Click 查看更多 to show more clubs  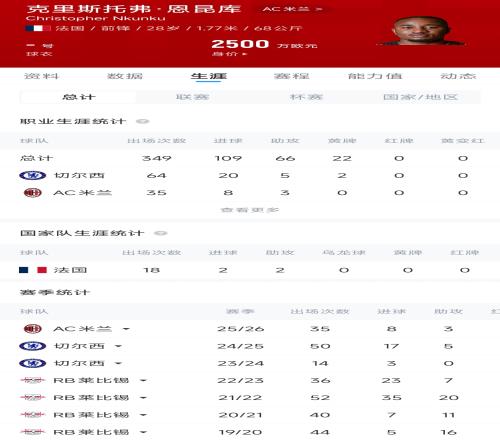(250, 210)
